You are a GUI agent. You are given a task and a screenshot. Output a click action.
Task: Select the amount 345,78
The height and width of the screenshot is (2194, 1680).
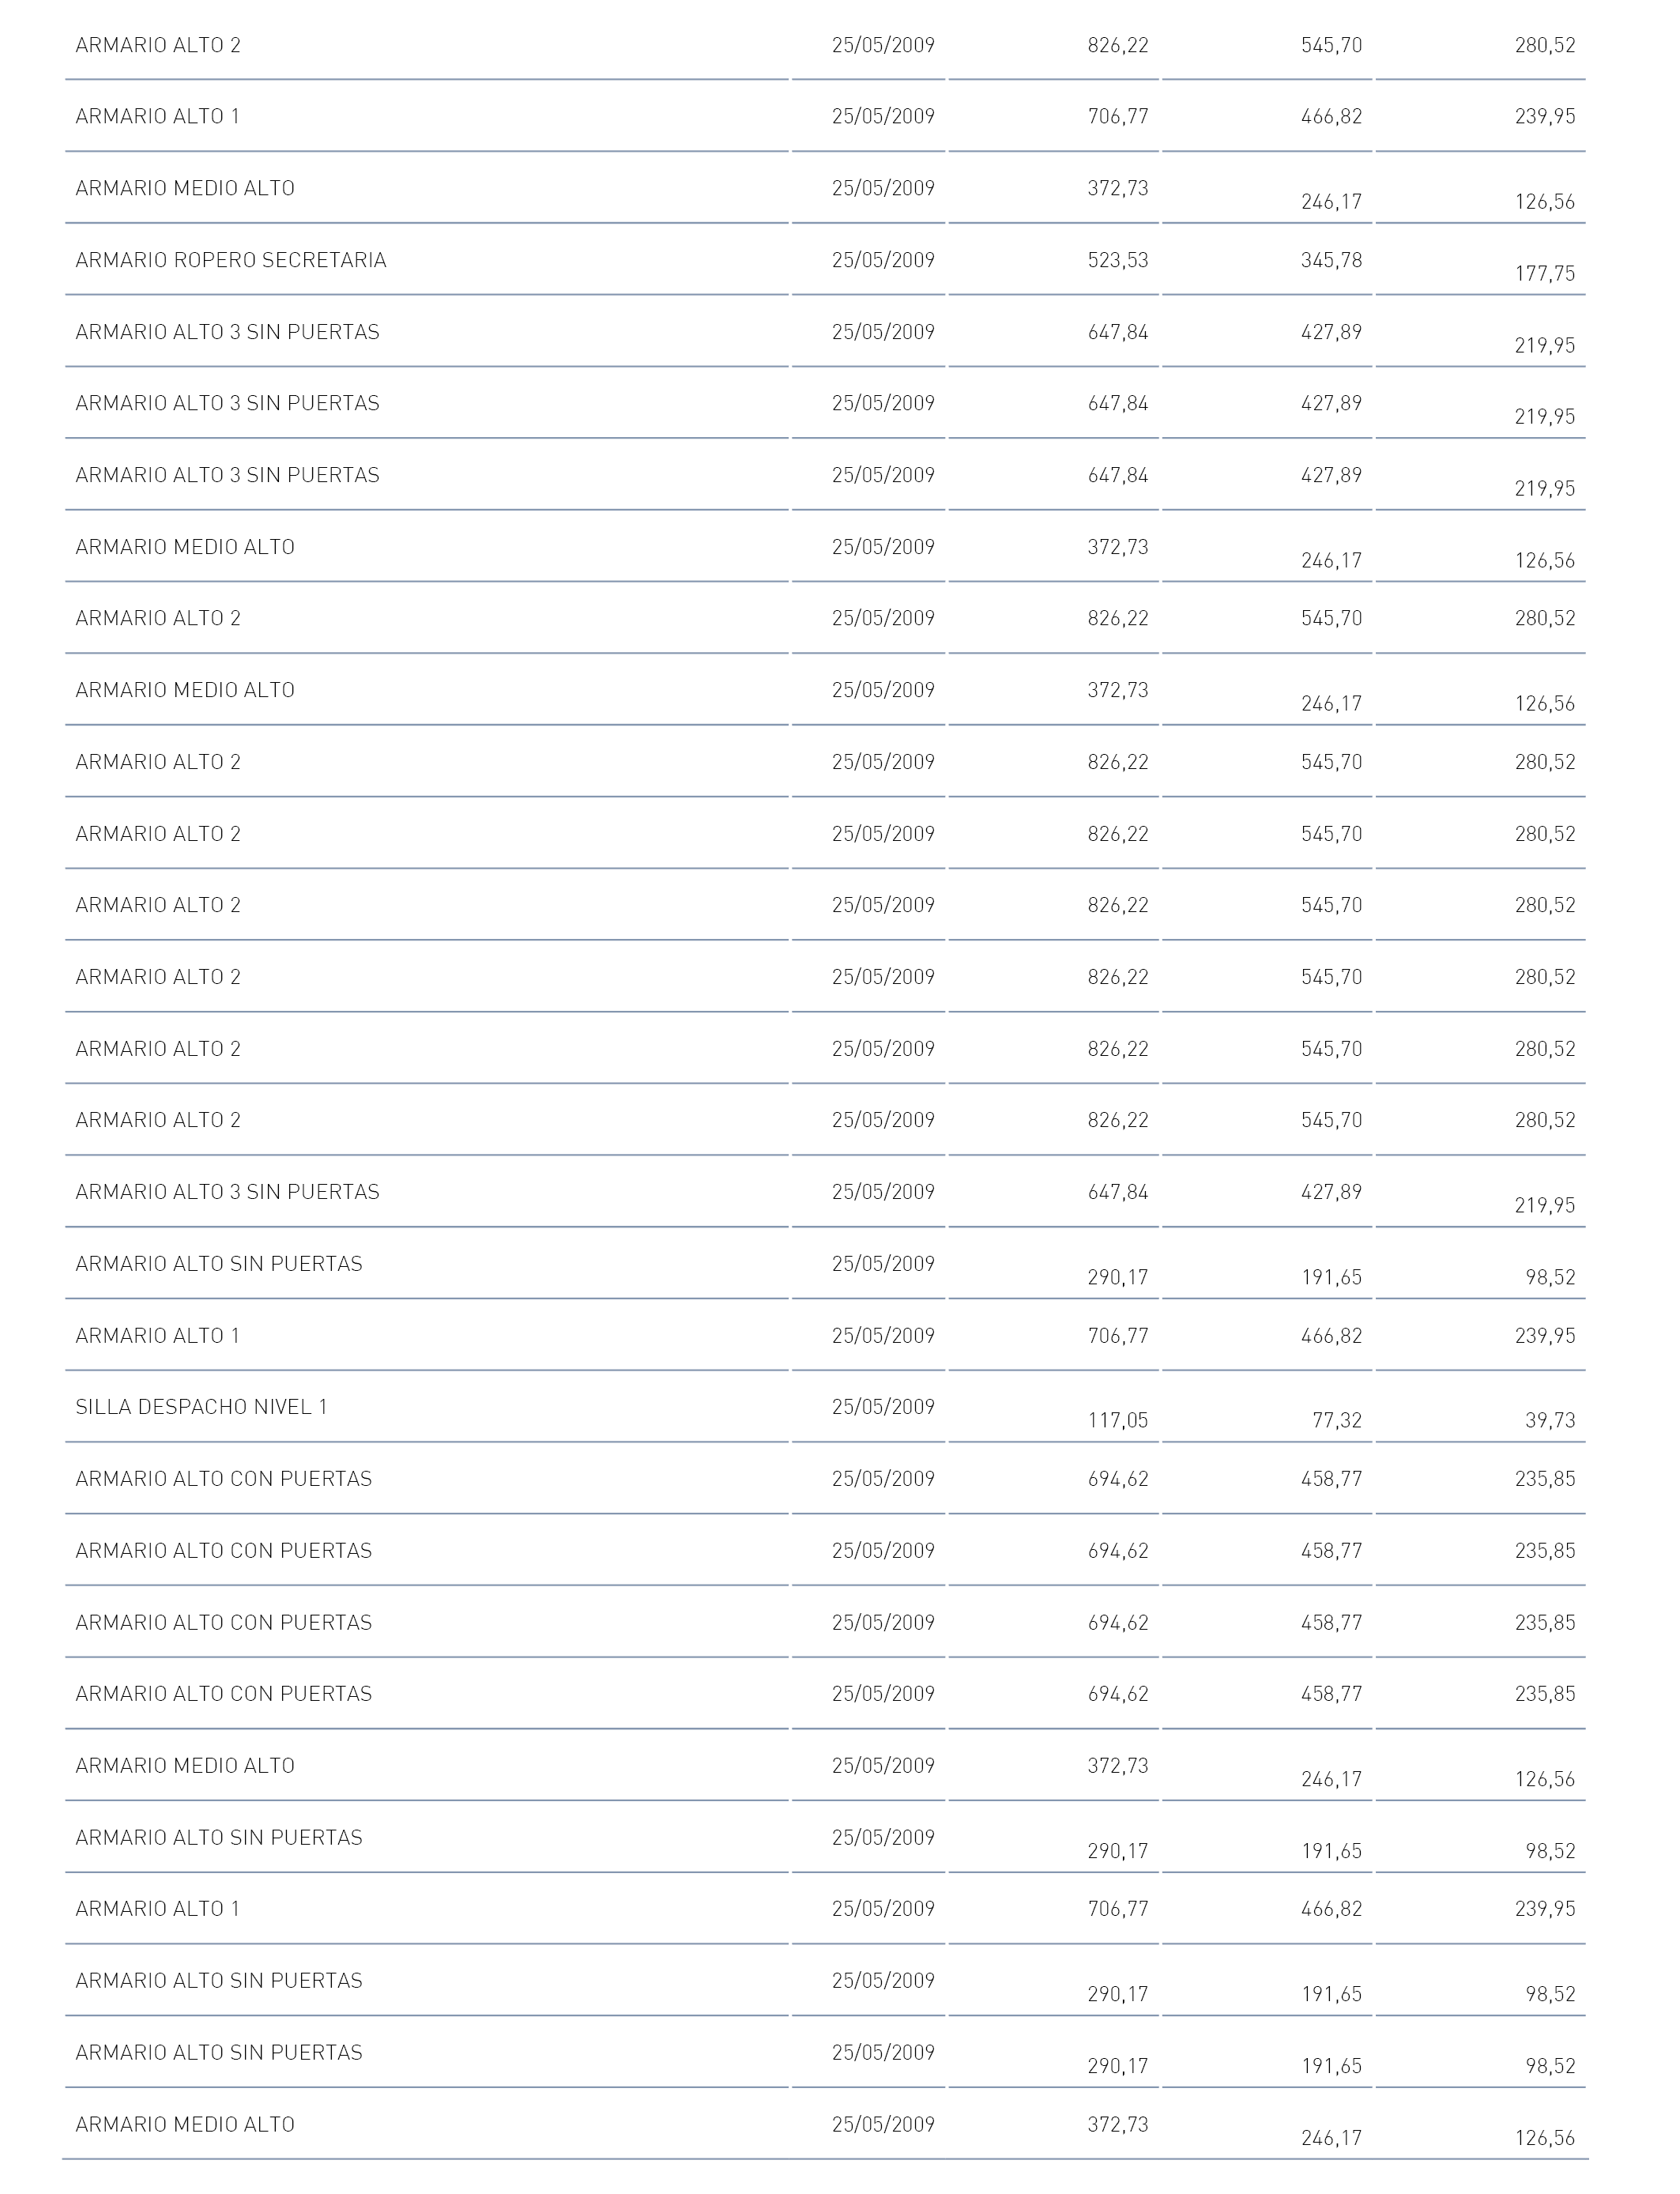point(1331,260)
